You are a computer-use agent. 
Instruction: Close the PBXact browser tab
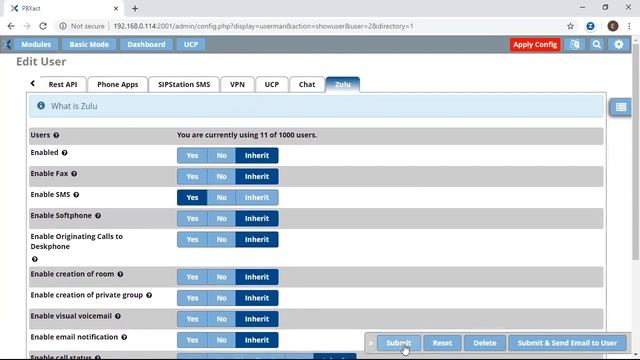click(116, 8)
